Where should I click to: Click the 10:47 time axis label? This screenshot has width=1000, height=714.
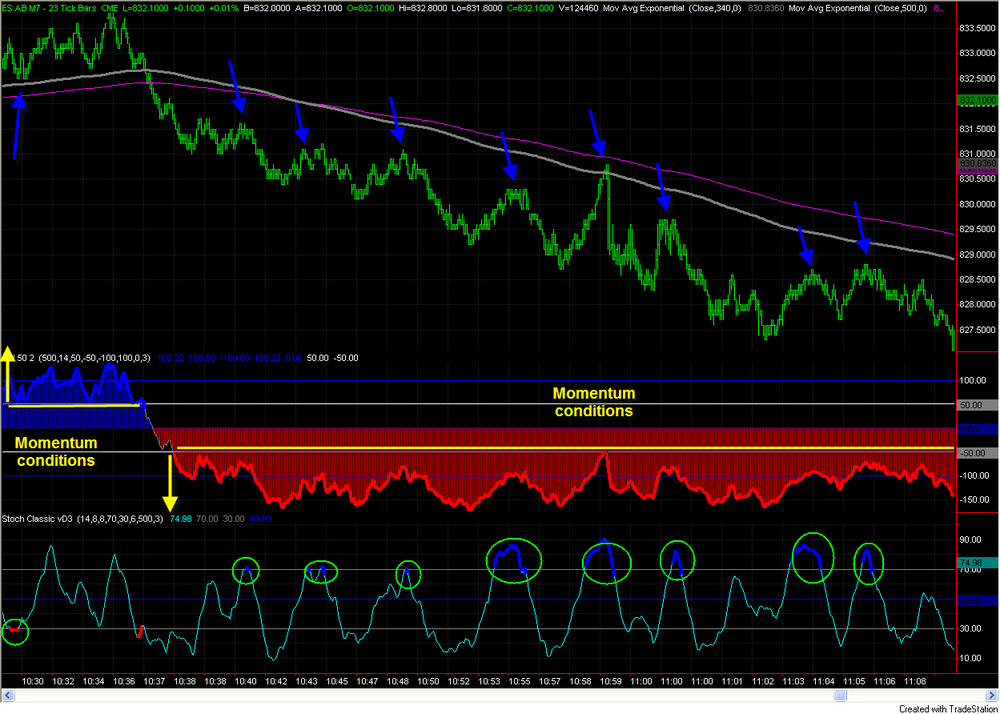pyautogui.click(x=368, y=682)
